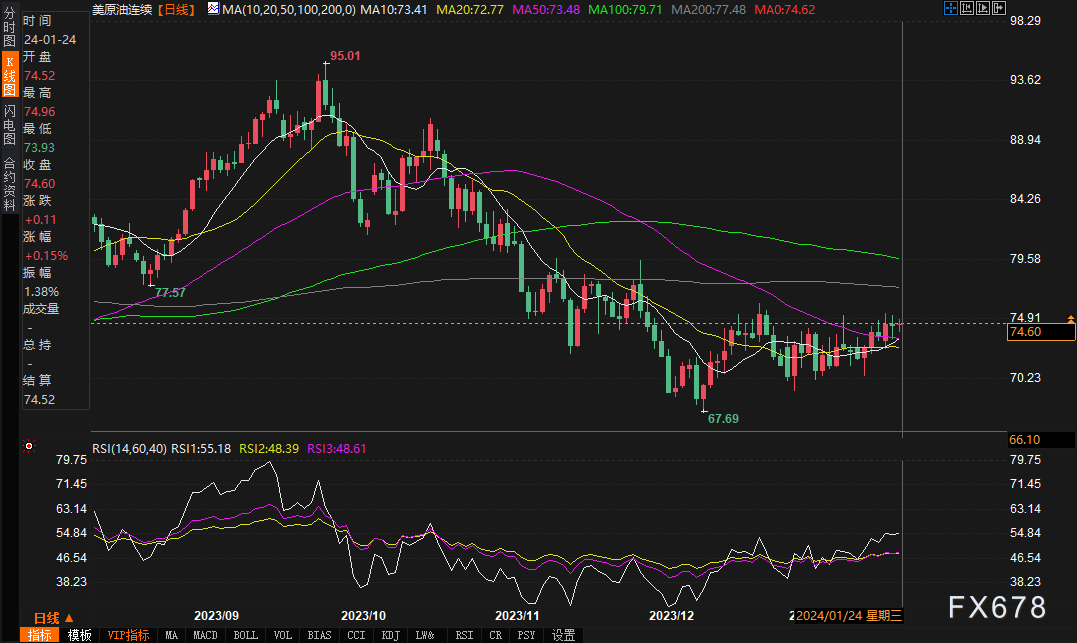Open VIP指标 indicators

click(x=128, y=635)
